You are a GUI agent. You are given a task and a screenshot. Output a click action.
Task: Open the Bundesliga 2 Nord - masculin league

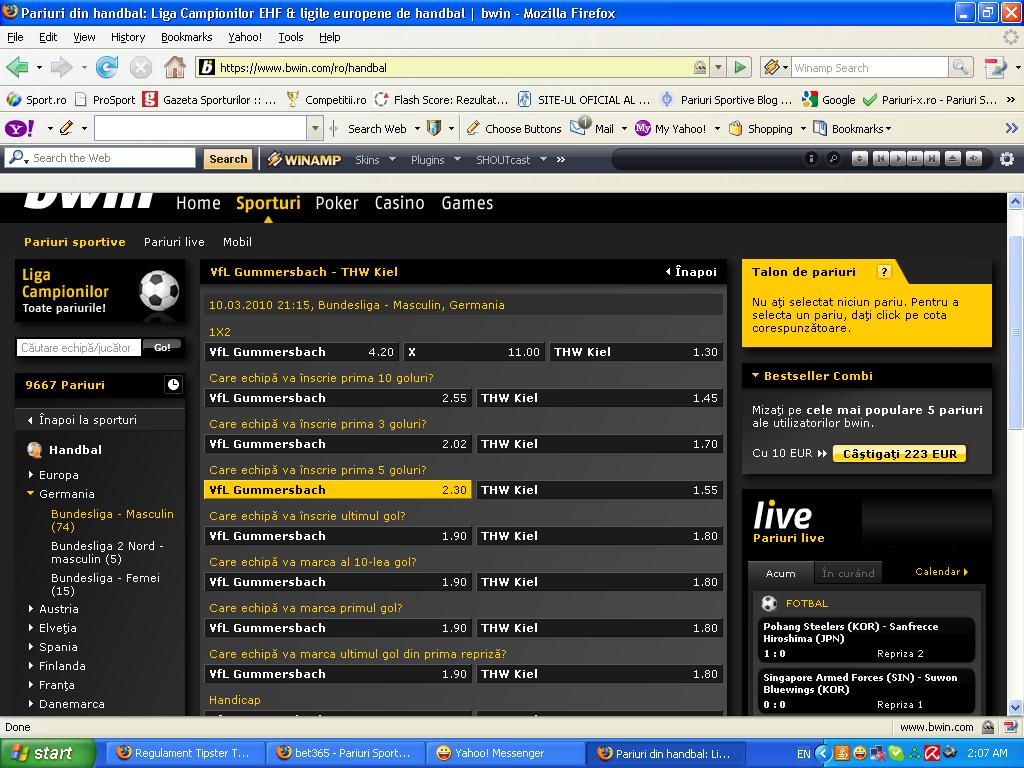click(107, 552)
